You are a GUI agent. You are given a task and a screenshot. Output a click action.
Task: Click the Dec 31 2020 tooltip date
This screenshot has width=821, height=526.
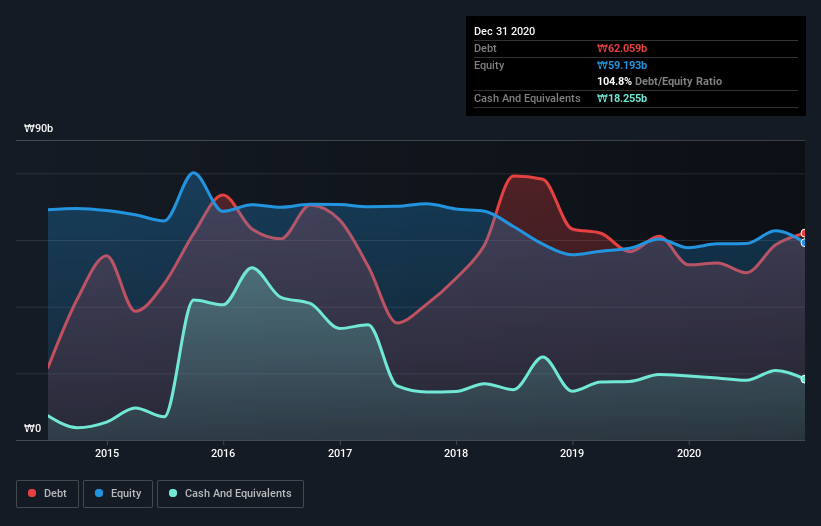504,31
